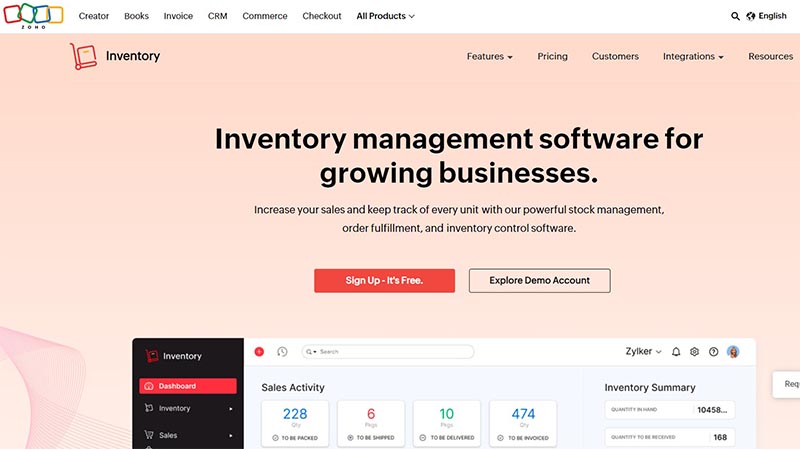Click the dashboard Search input field
This screenshot has width=800, height=450.
(x=388, y=352)
